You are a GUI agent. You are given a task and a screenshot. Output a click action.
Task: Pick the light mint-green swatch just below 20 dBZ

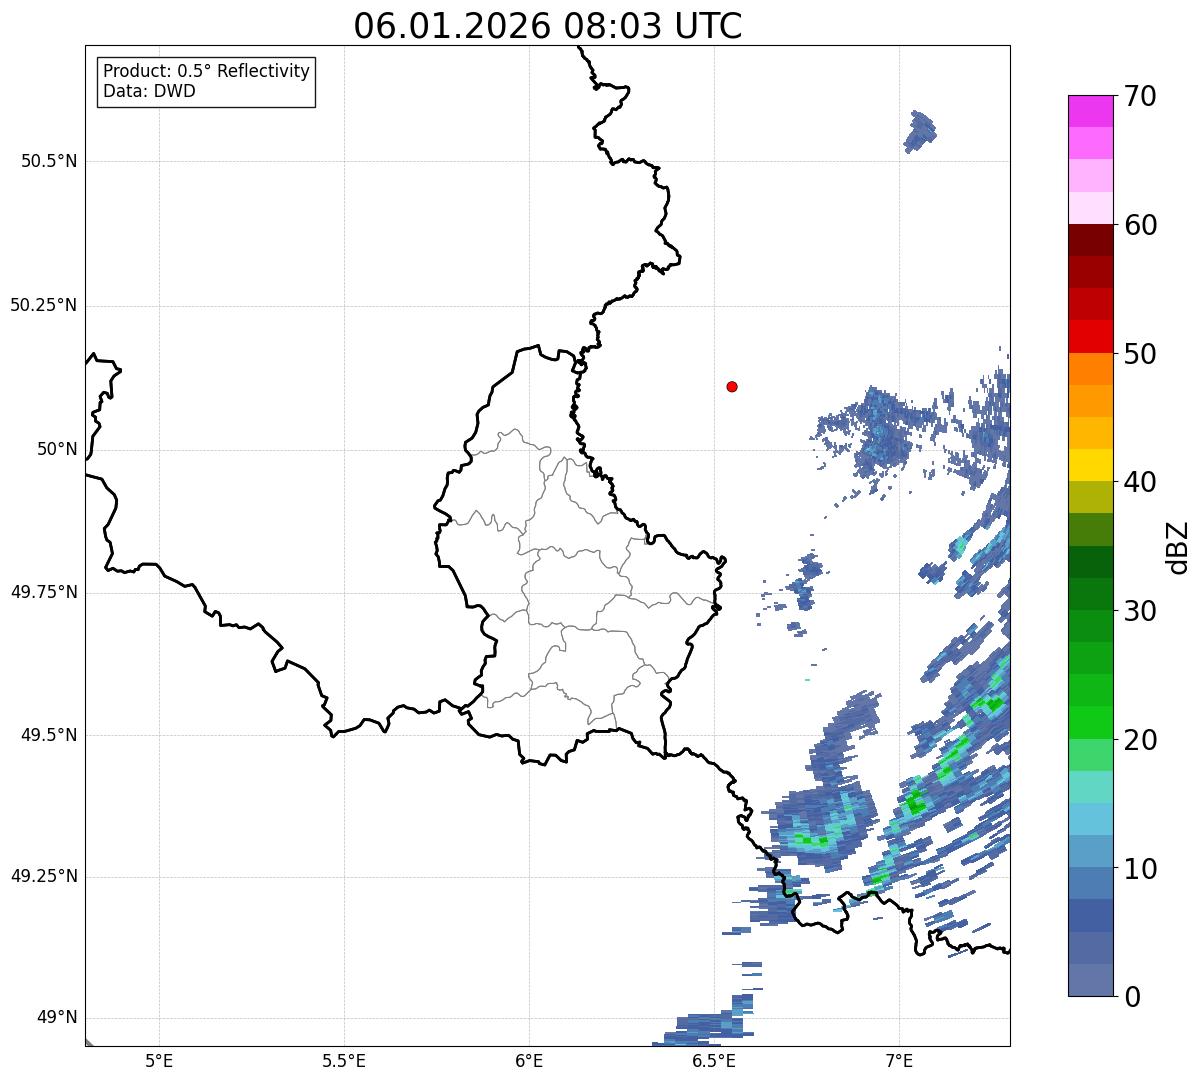point(1090,755)
